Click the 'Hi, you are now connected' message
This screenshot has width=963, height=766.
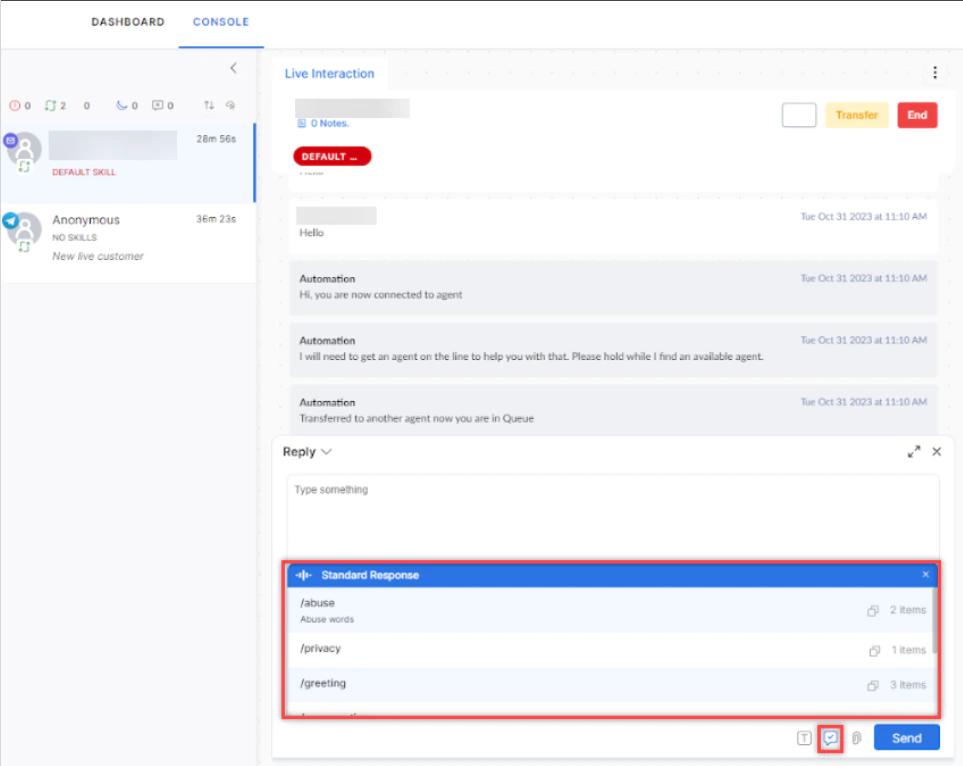click(x=614, y=287)
